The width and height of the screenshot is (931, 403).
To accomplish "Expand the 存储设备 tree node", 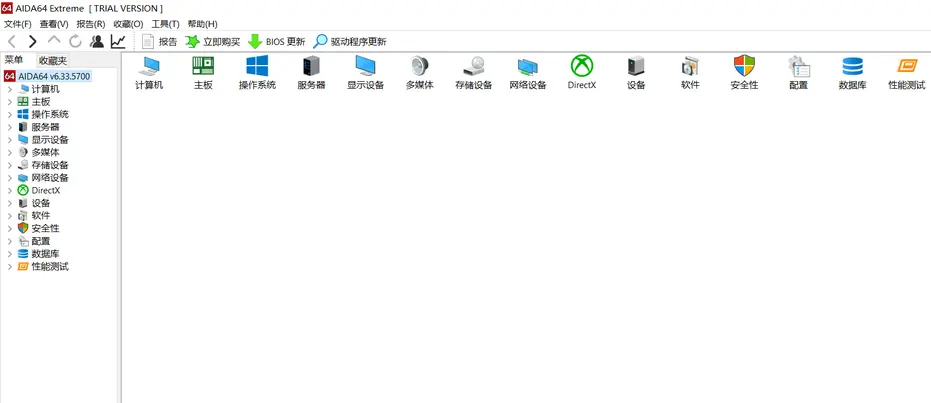I will 10,165.
